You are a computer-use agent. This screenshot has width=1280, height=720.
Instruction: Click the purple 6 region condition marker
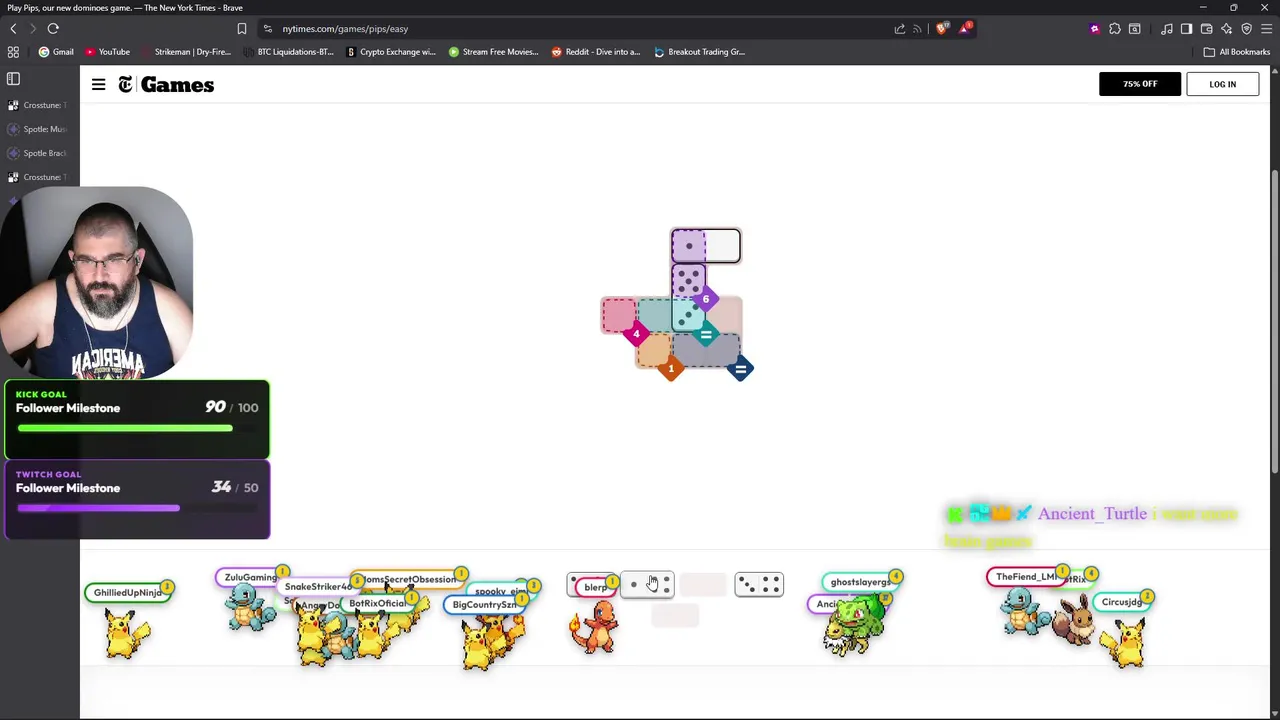tap(706, 299)
